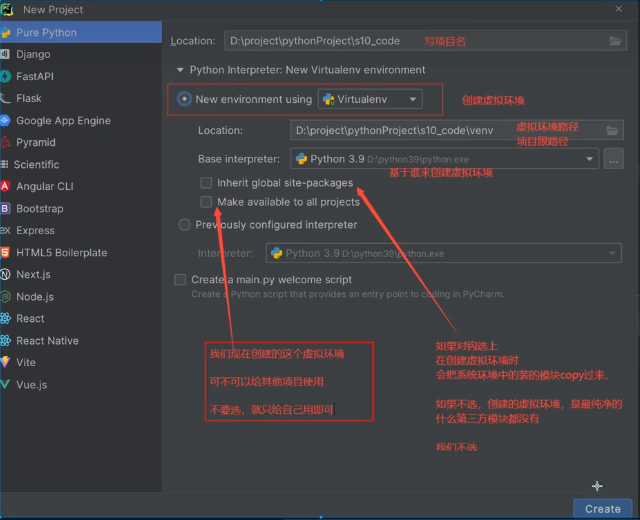The height and width of the screenshot is (520, 640).
Task: Click the Bootstrap B icon
Action: pyautogui.click(x=5, y=209)
